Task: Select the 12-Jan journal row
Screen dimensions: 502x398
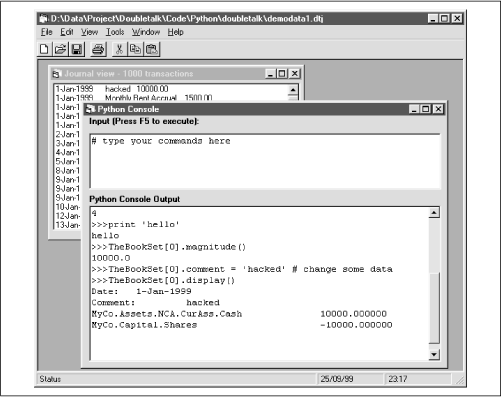Action: click(68, 216)
